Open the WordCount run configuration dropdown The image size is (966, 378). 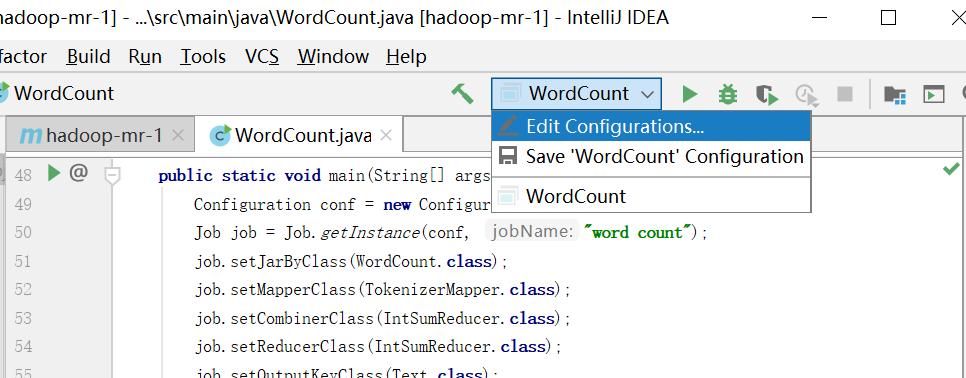point(577,94)
